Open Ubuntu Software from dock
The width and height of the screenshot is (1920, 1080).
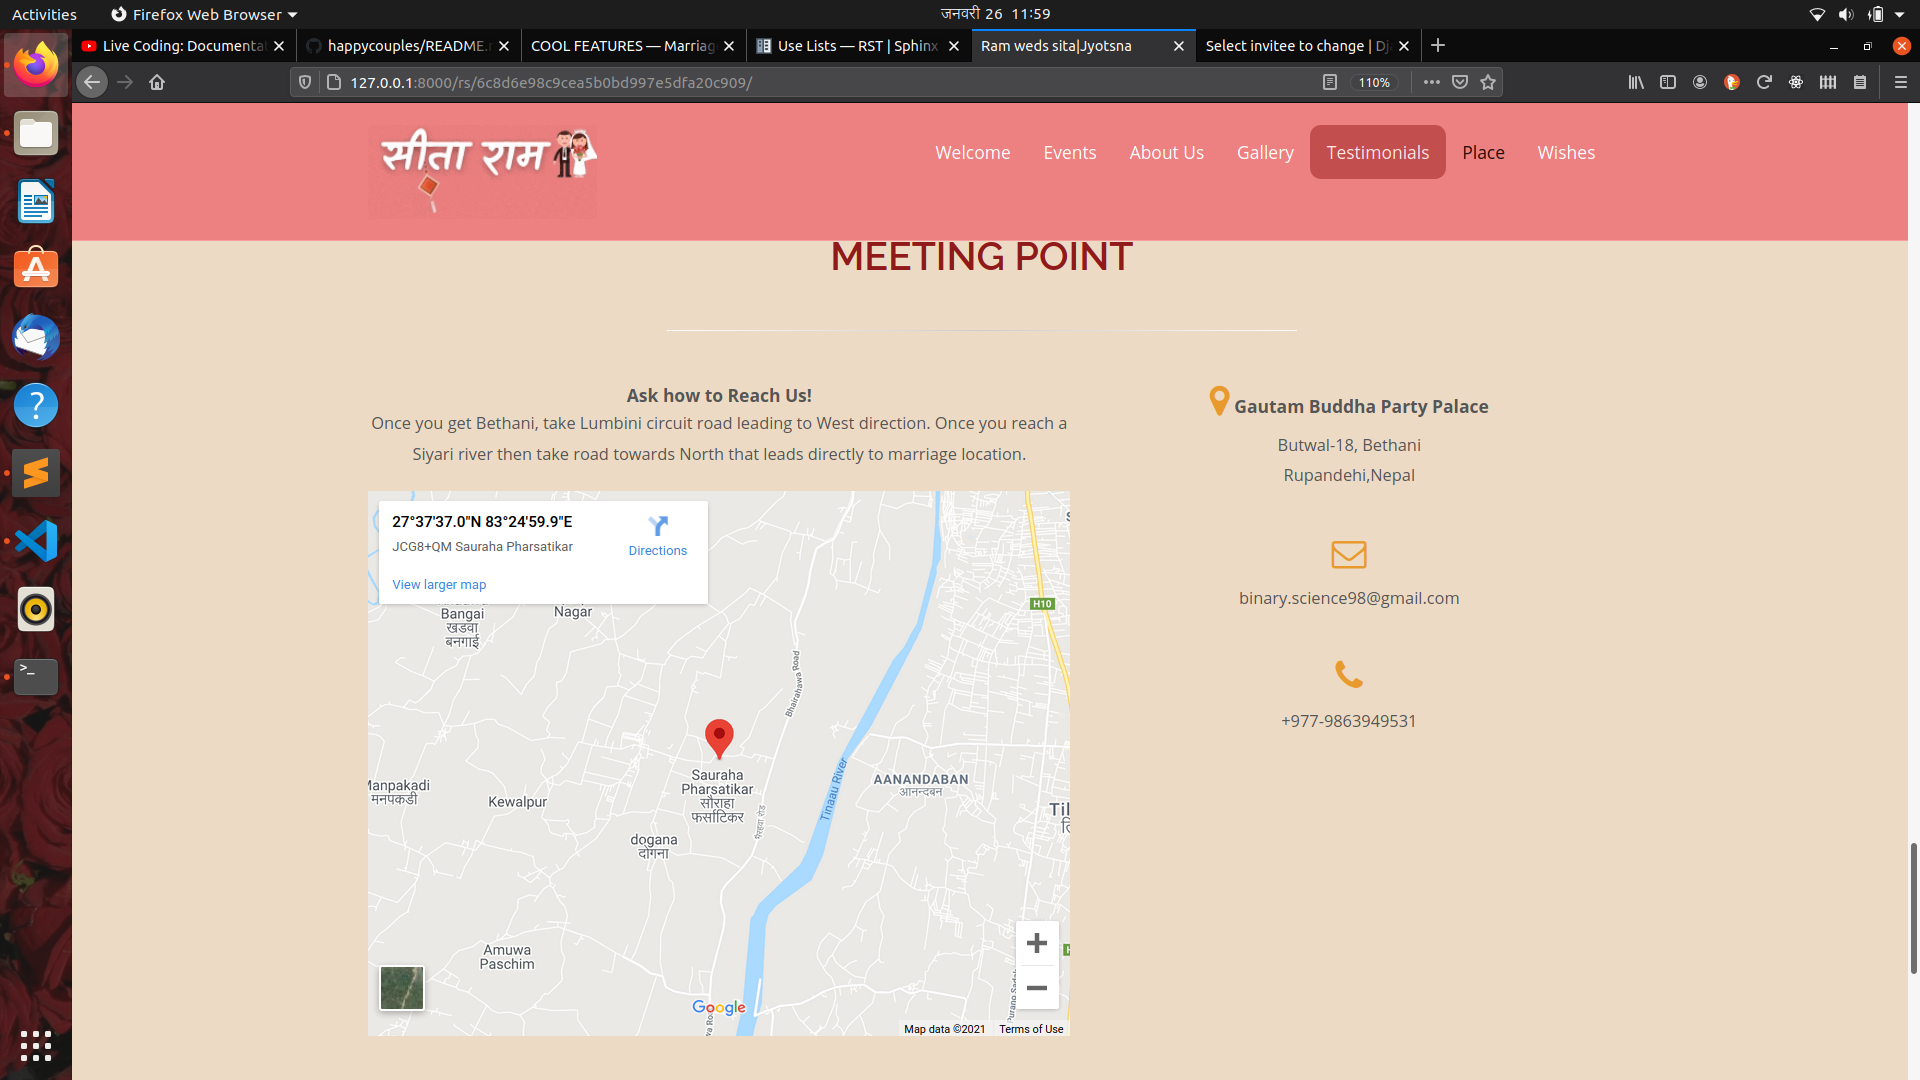coord(36,269)
